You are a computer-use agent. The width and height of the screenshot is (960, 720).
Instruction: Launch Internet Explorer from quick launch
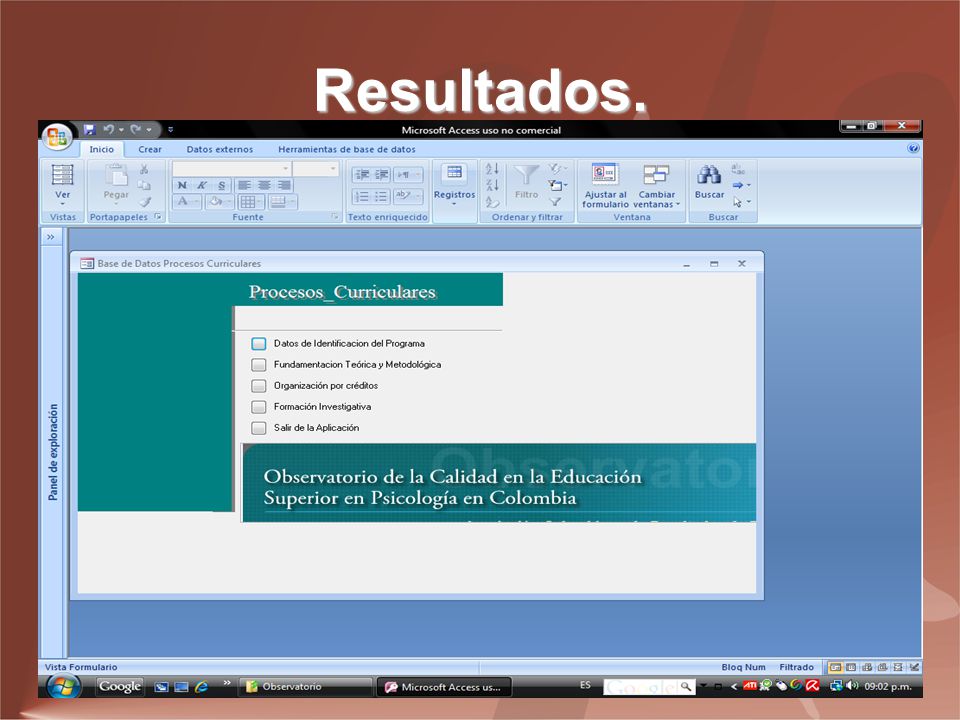tap(201, 687)
